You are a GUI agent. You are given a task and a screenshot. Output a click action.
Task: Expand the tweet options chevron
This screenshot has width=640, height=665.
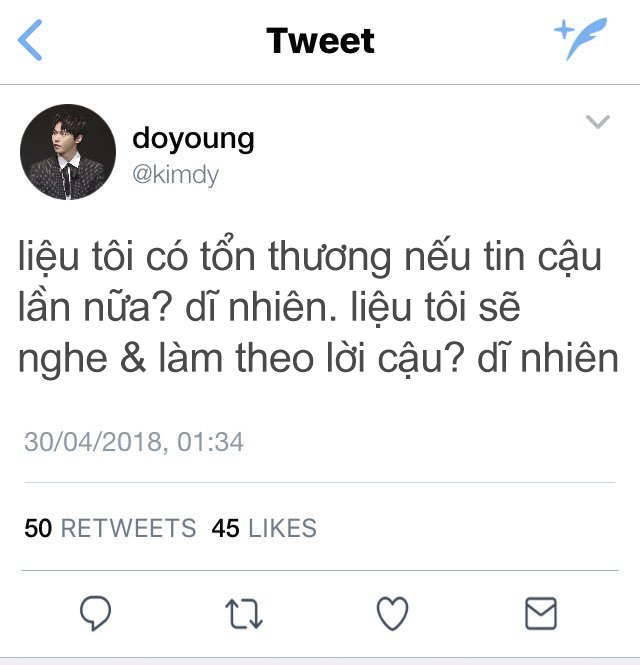(x=598, y=121)
